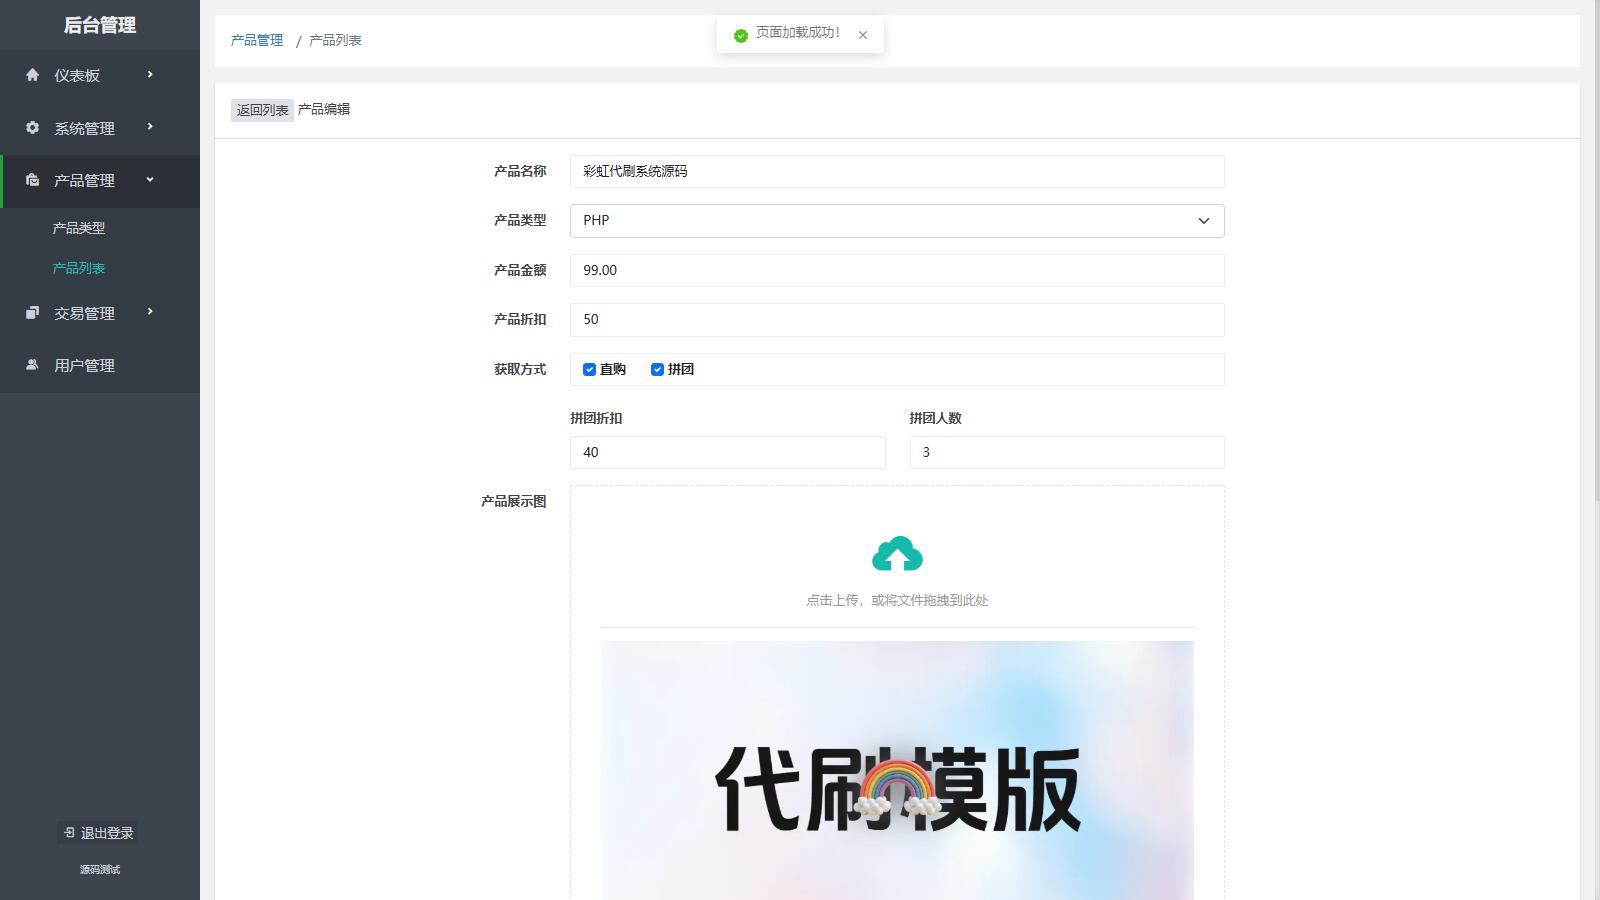Click the stacked icon beside 交易管理

click(x=32, y=313)
